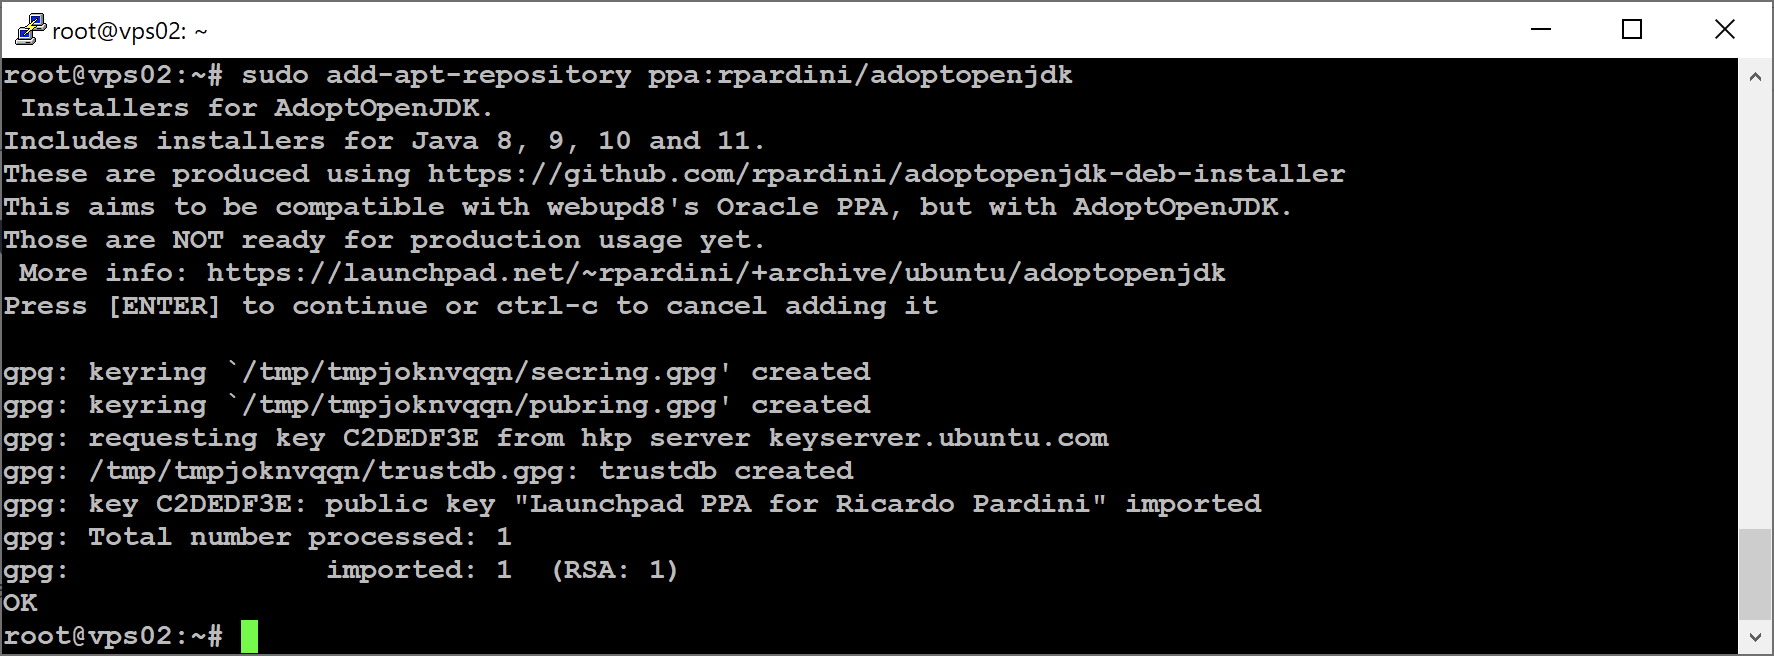Viewport: 1774px width, 656px height.
Task: Click the scrollbar down arrow
Action: 1755,636
